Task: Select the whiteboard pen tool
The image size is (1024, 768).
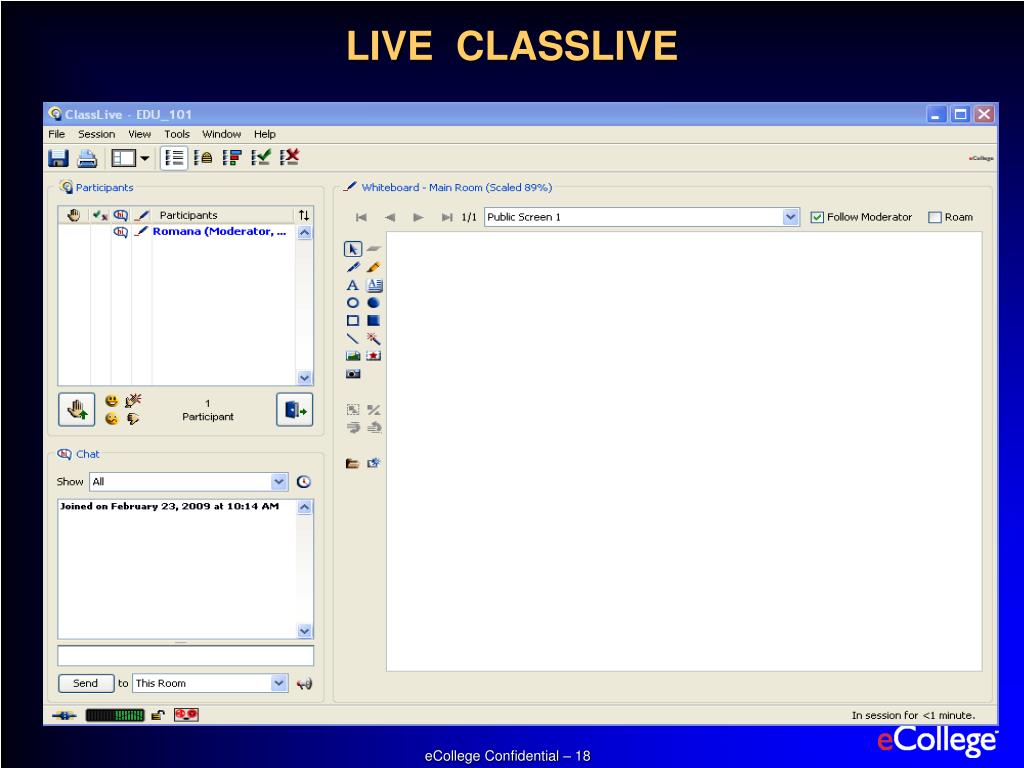Action: pyautogui.click(x=353, y=267)
